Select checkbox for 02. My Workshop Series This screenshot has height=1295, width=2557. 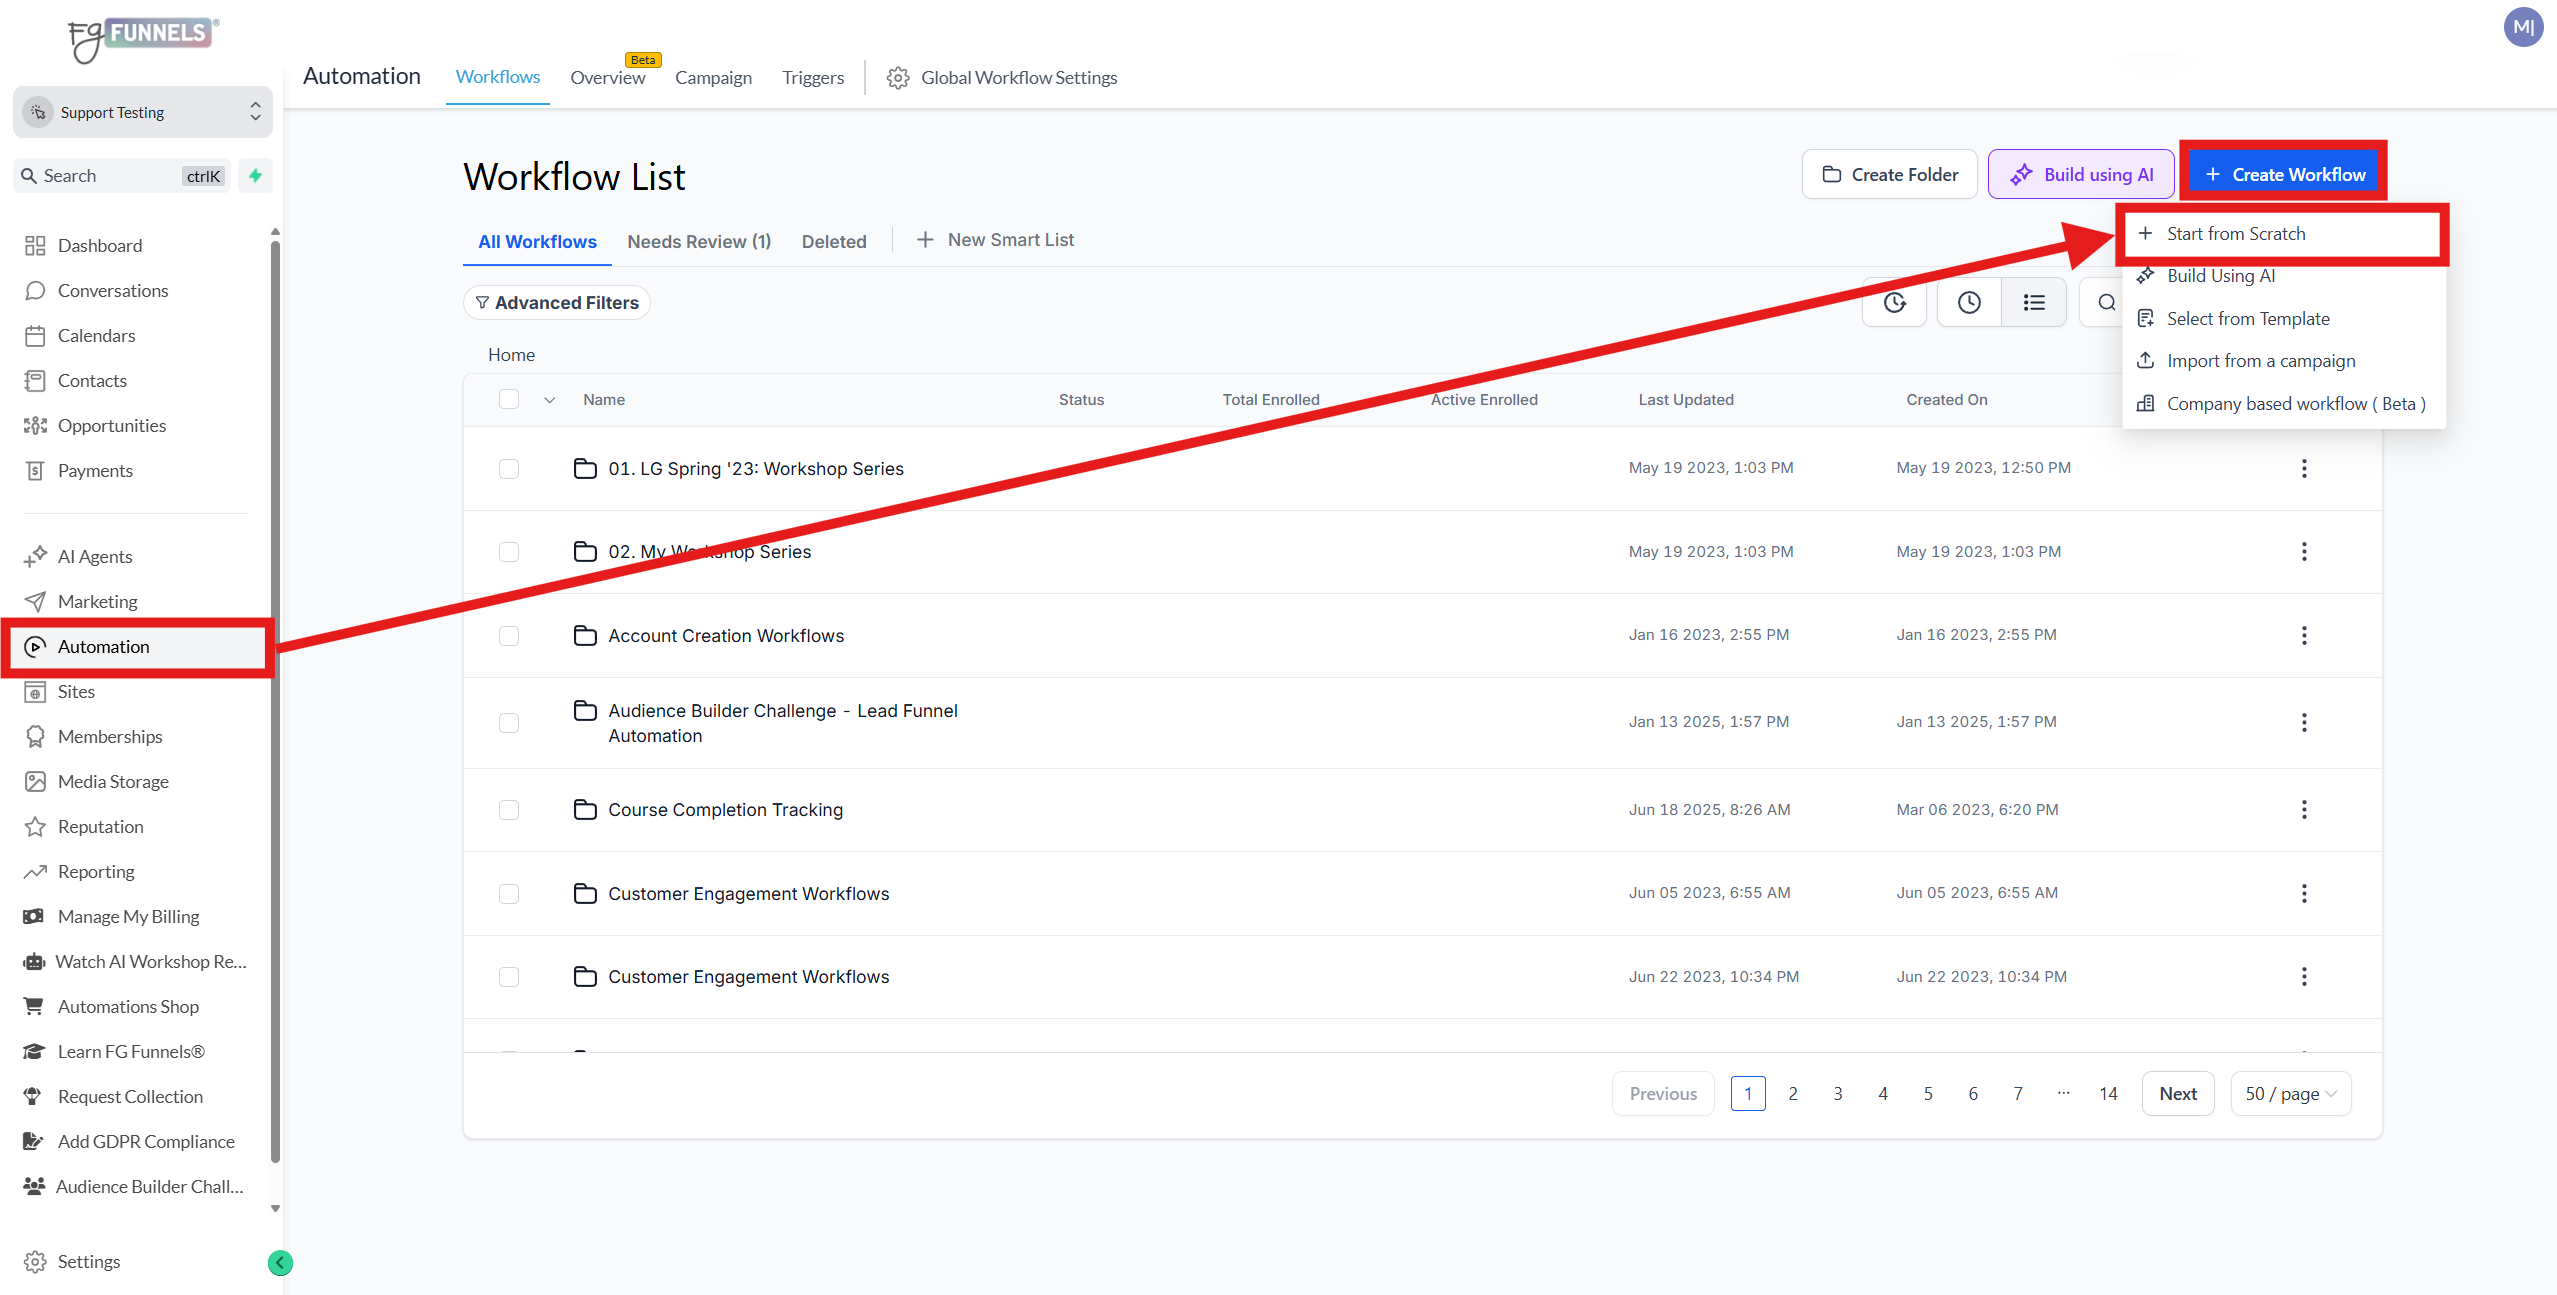tap(509, 552)
